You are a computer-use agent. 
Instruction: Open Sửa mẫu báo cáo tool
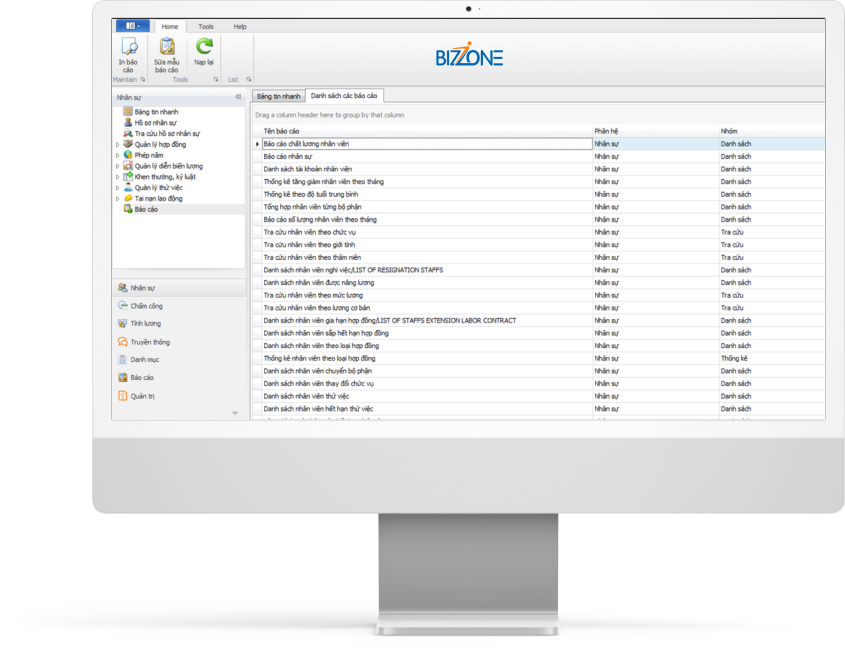click(x=167, y=55)
